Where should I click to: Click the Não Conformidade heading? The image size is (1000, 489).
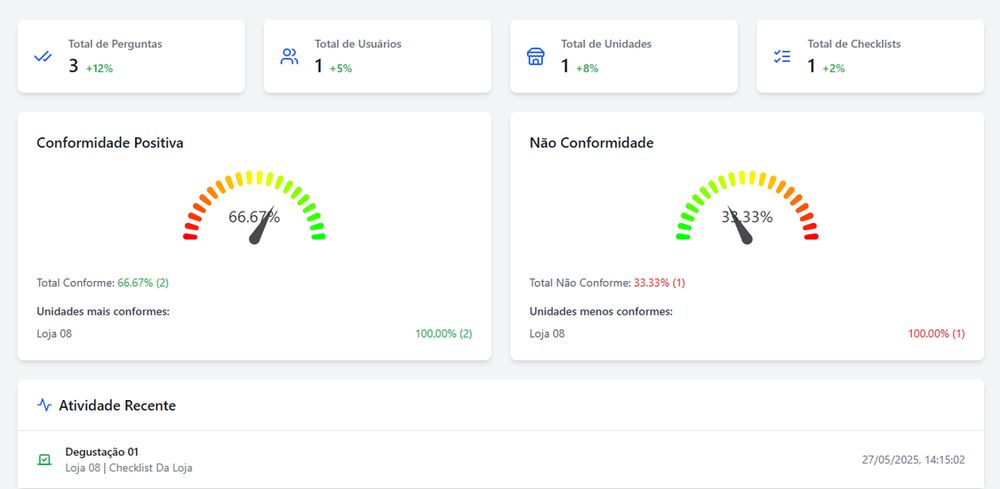click(591, 143)
